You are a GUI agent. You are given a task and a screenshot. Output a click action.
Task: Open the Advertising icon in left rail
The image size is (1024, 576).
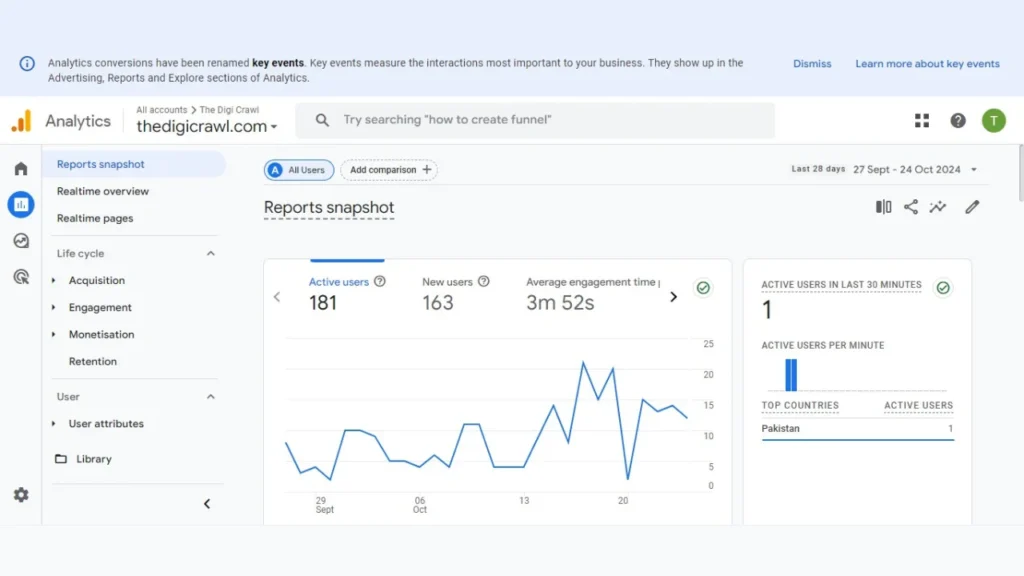click(21, 277)
